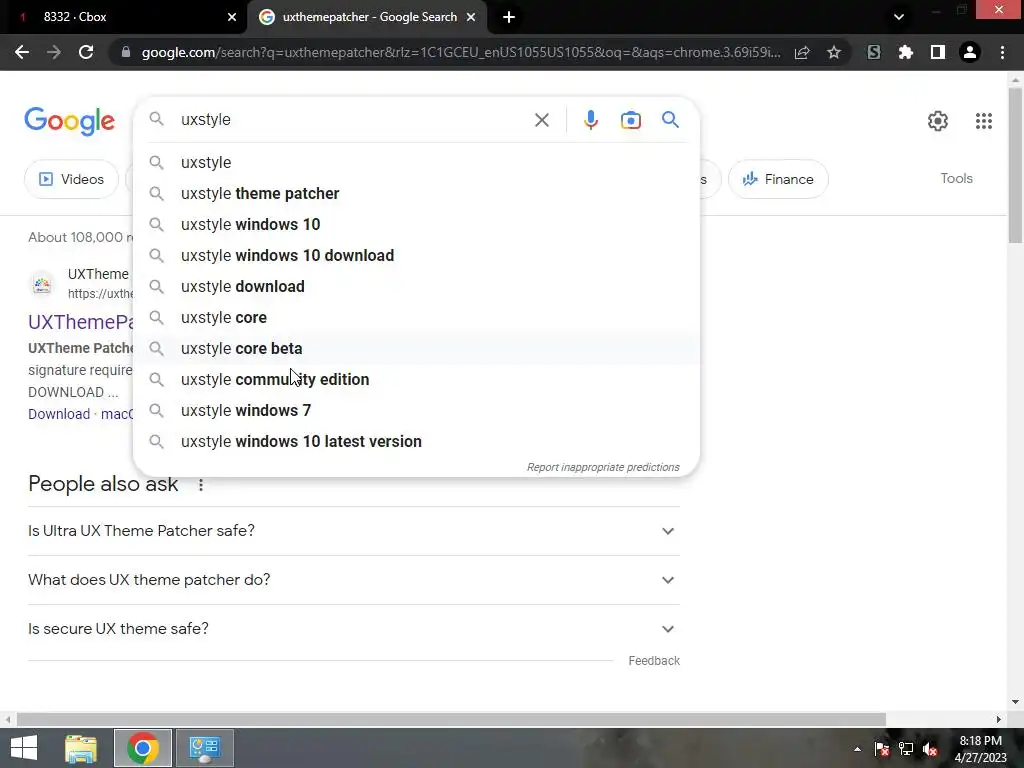The image size is (1024, 768).
Task: Open the Extensions puzzle icon
Action: point(906,52)
